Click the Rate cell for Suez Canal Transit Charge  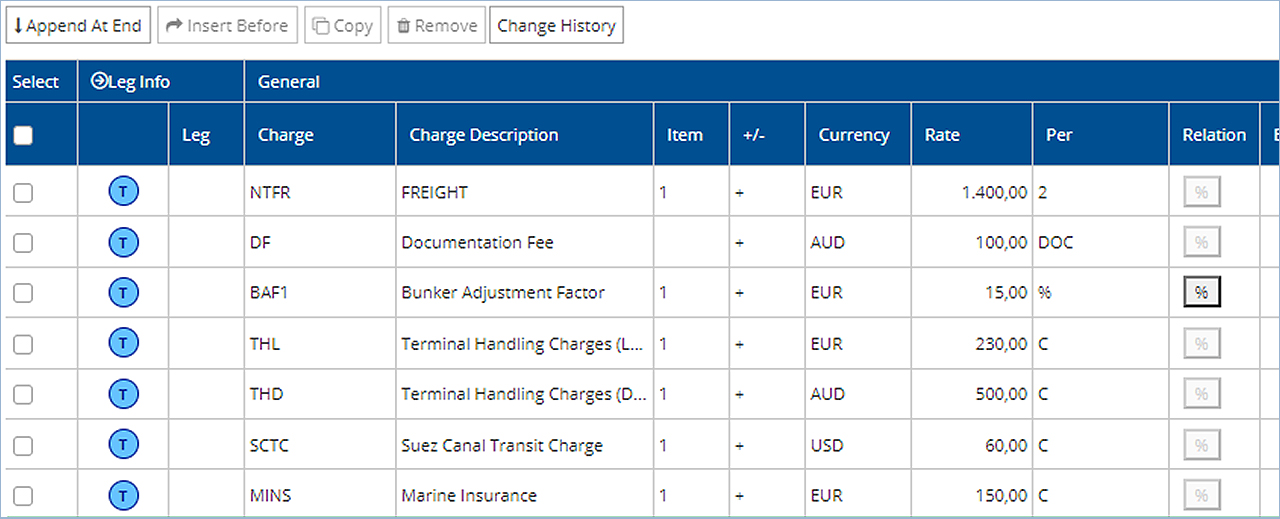click(x=970, y=445)
